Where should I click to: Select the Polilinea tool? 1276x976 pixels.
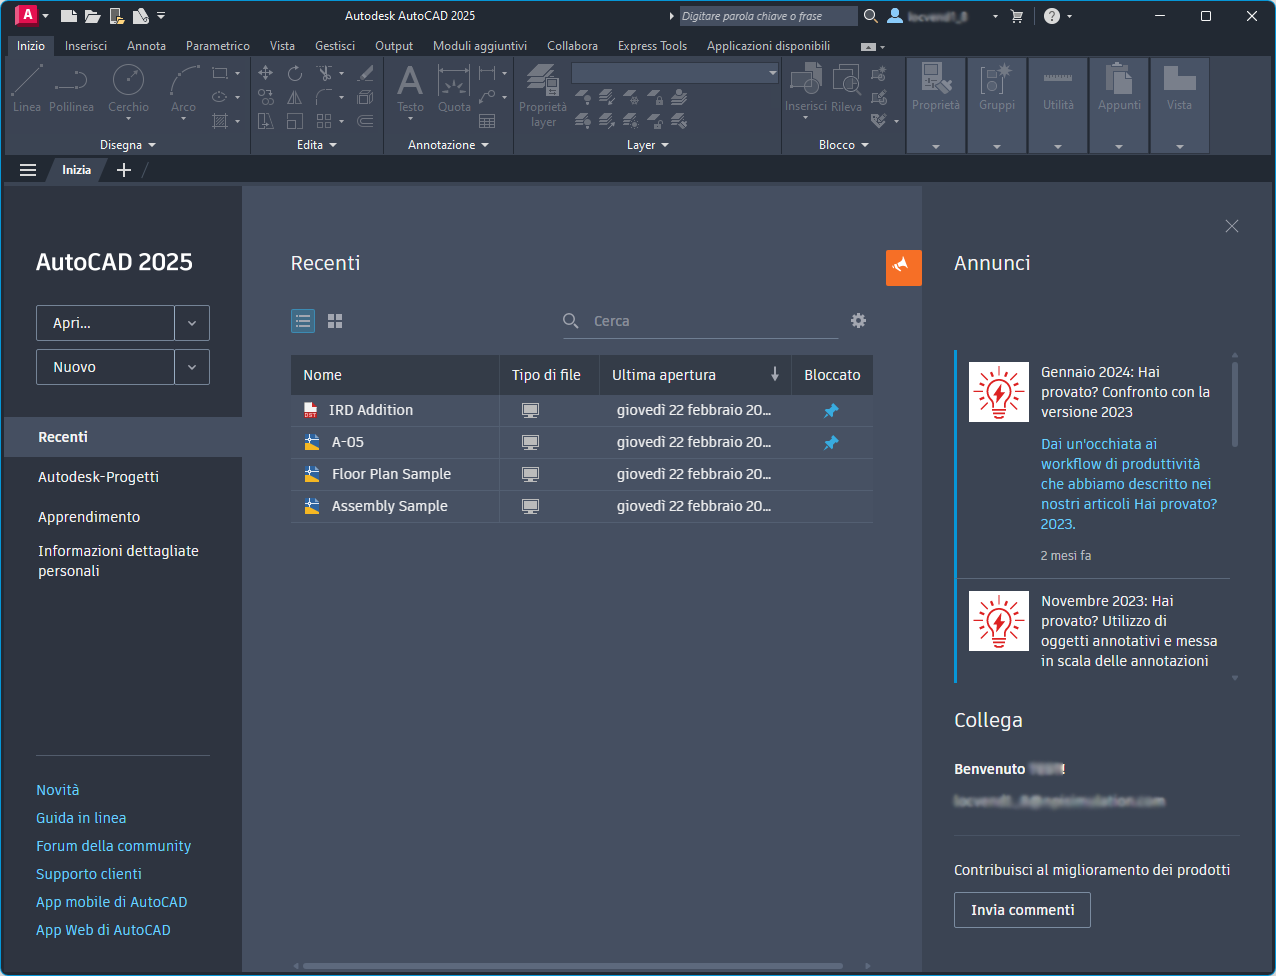[x=71, y=89]
